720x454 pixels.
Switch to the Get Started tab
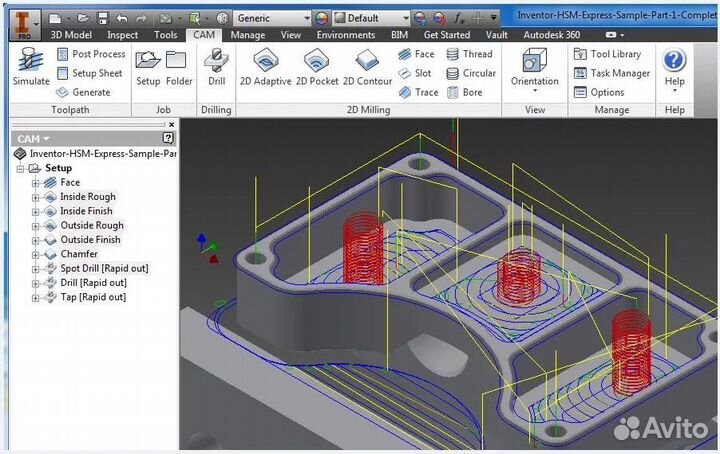tap(447, 35)
